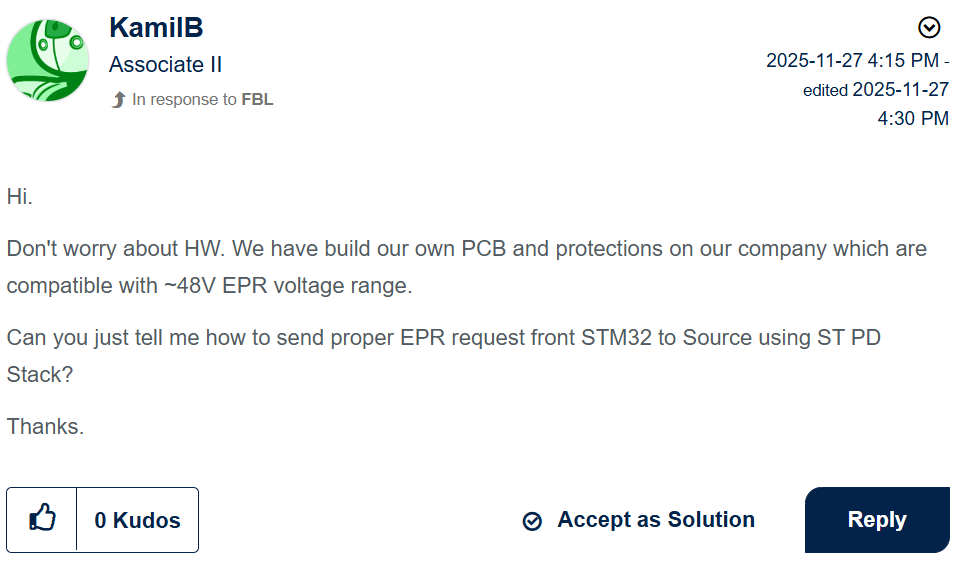Click the word 'edited' in the timestamp
969x572 pixels.
point(825,90)
